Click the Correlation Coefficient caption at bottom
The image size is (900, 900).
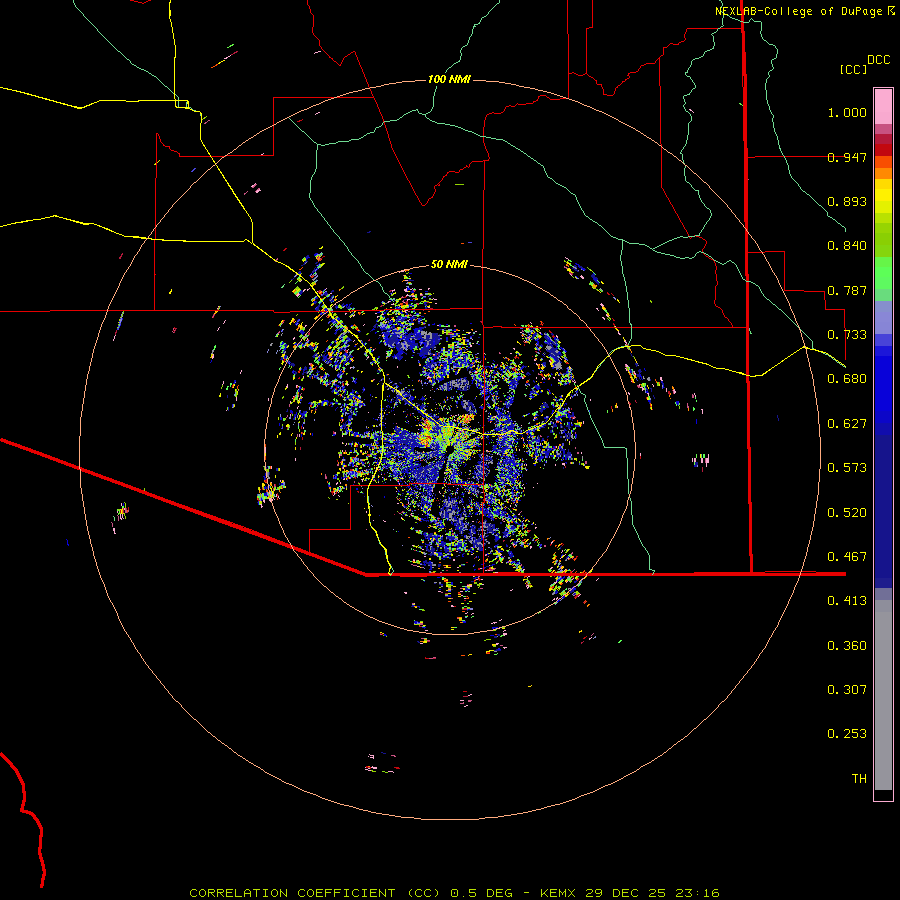454,893
